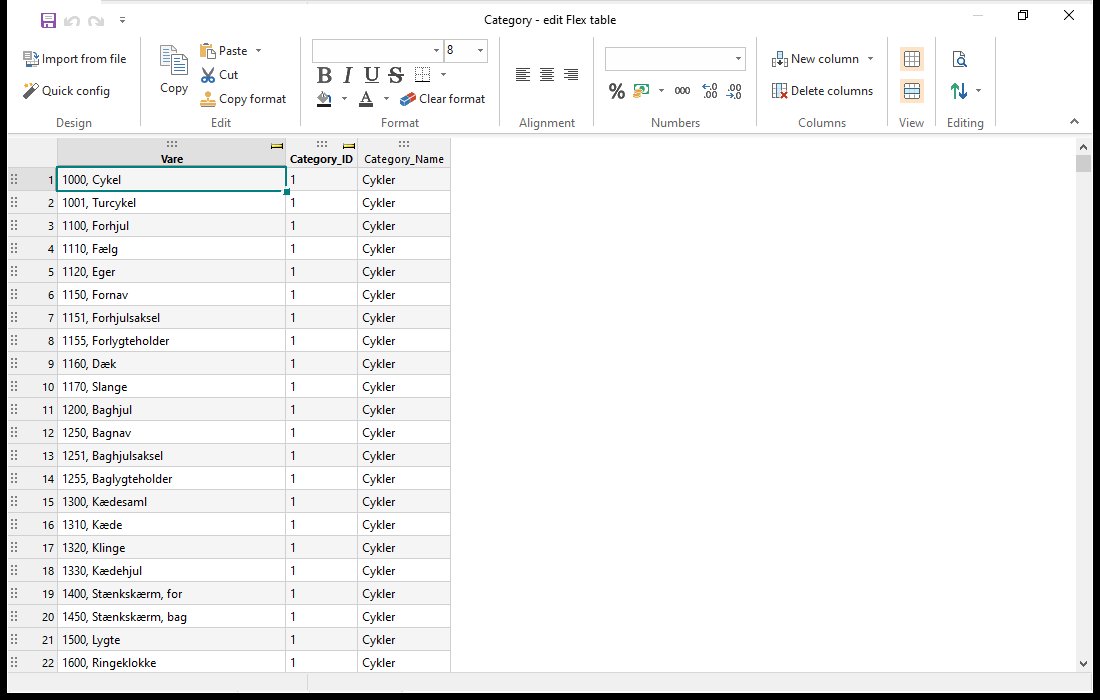Click the Redo arrow in title bar
Screen dimensions: 1100x700
96,21
